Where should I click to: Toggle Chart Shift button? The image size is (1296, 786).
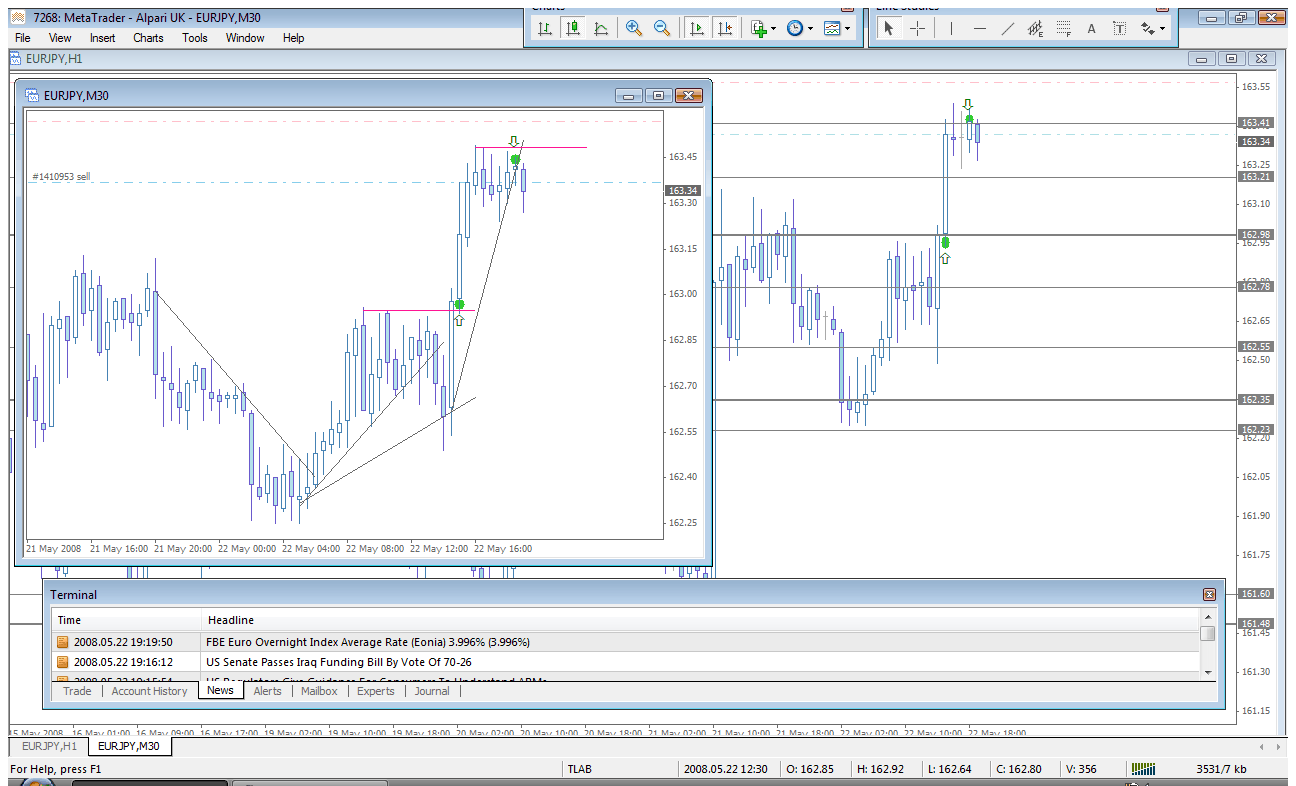725,29
